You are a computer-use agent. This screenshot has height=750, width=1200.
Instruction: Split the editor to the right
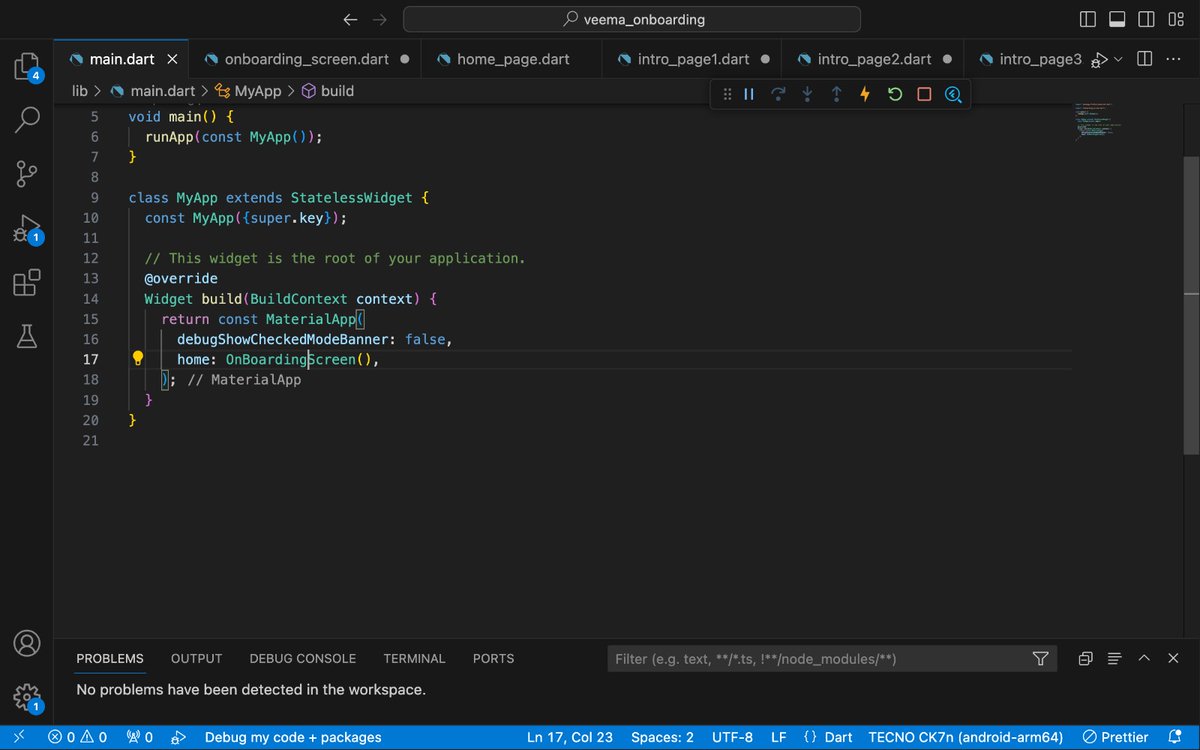(x=1145, y=59)
